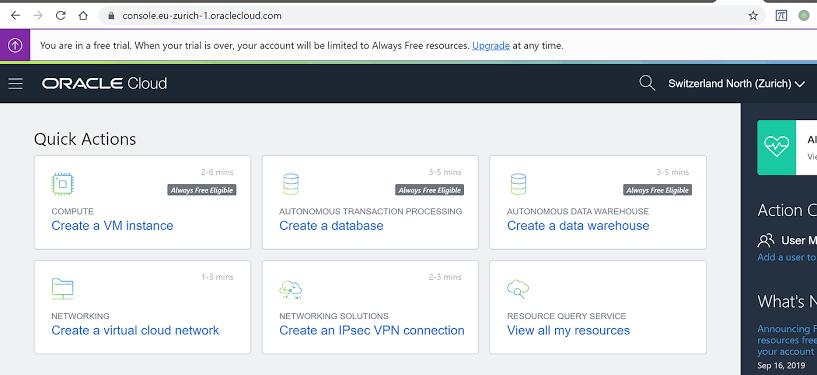
Task: Go back with the browser back arrow
Action: (x=15, y=16)
